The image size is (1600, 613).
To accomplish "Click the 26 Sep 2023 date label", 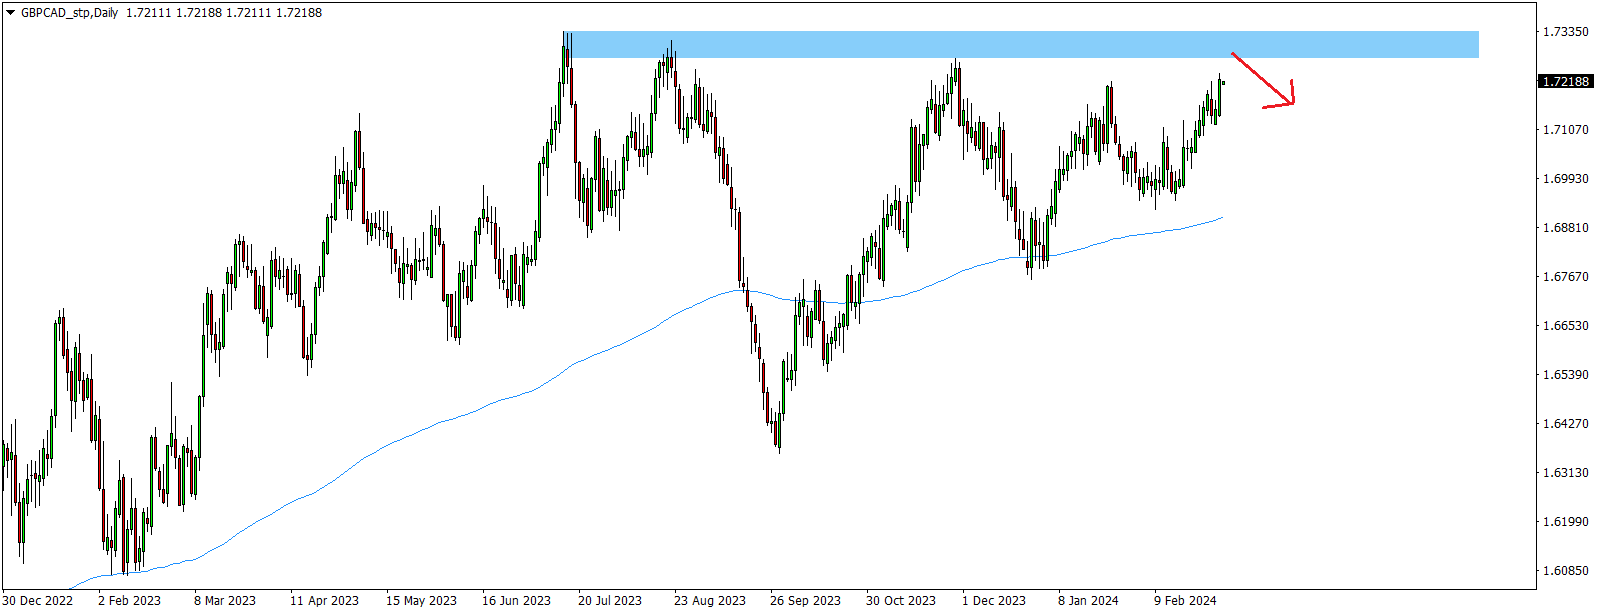I will [805, 601].
